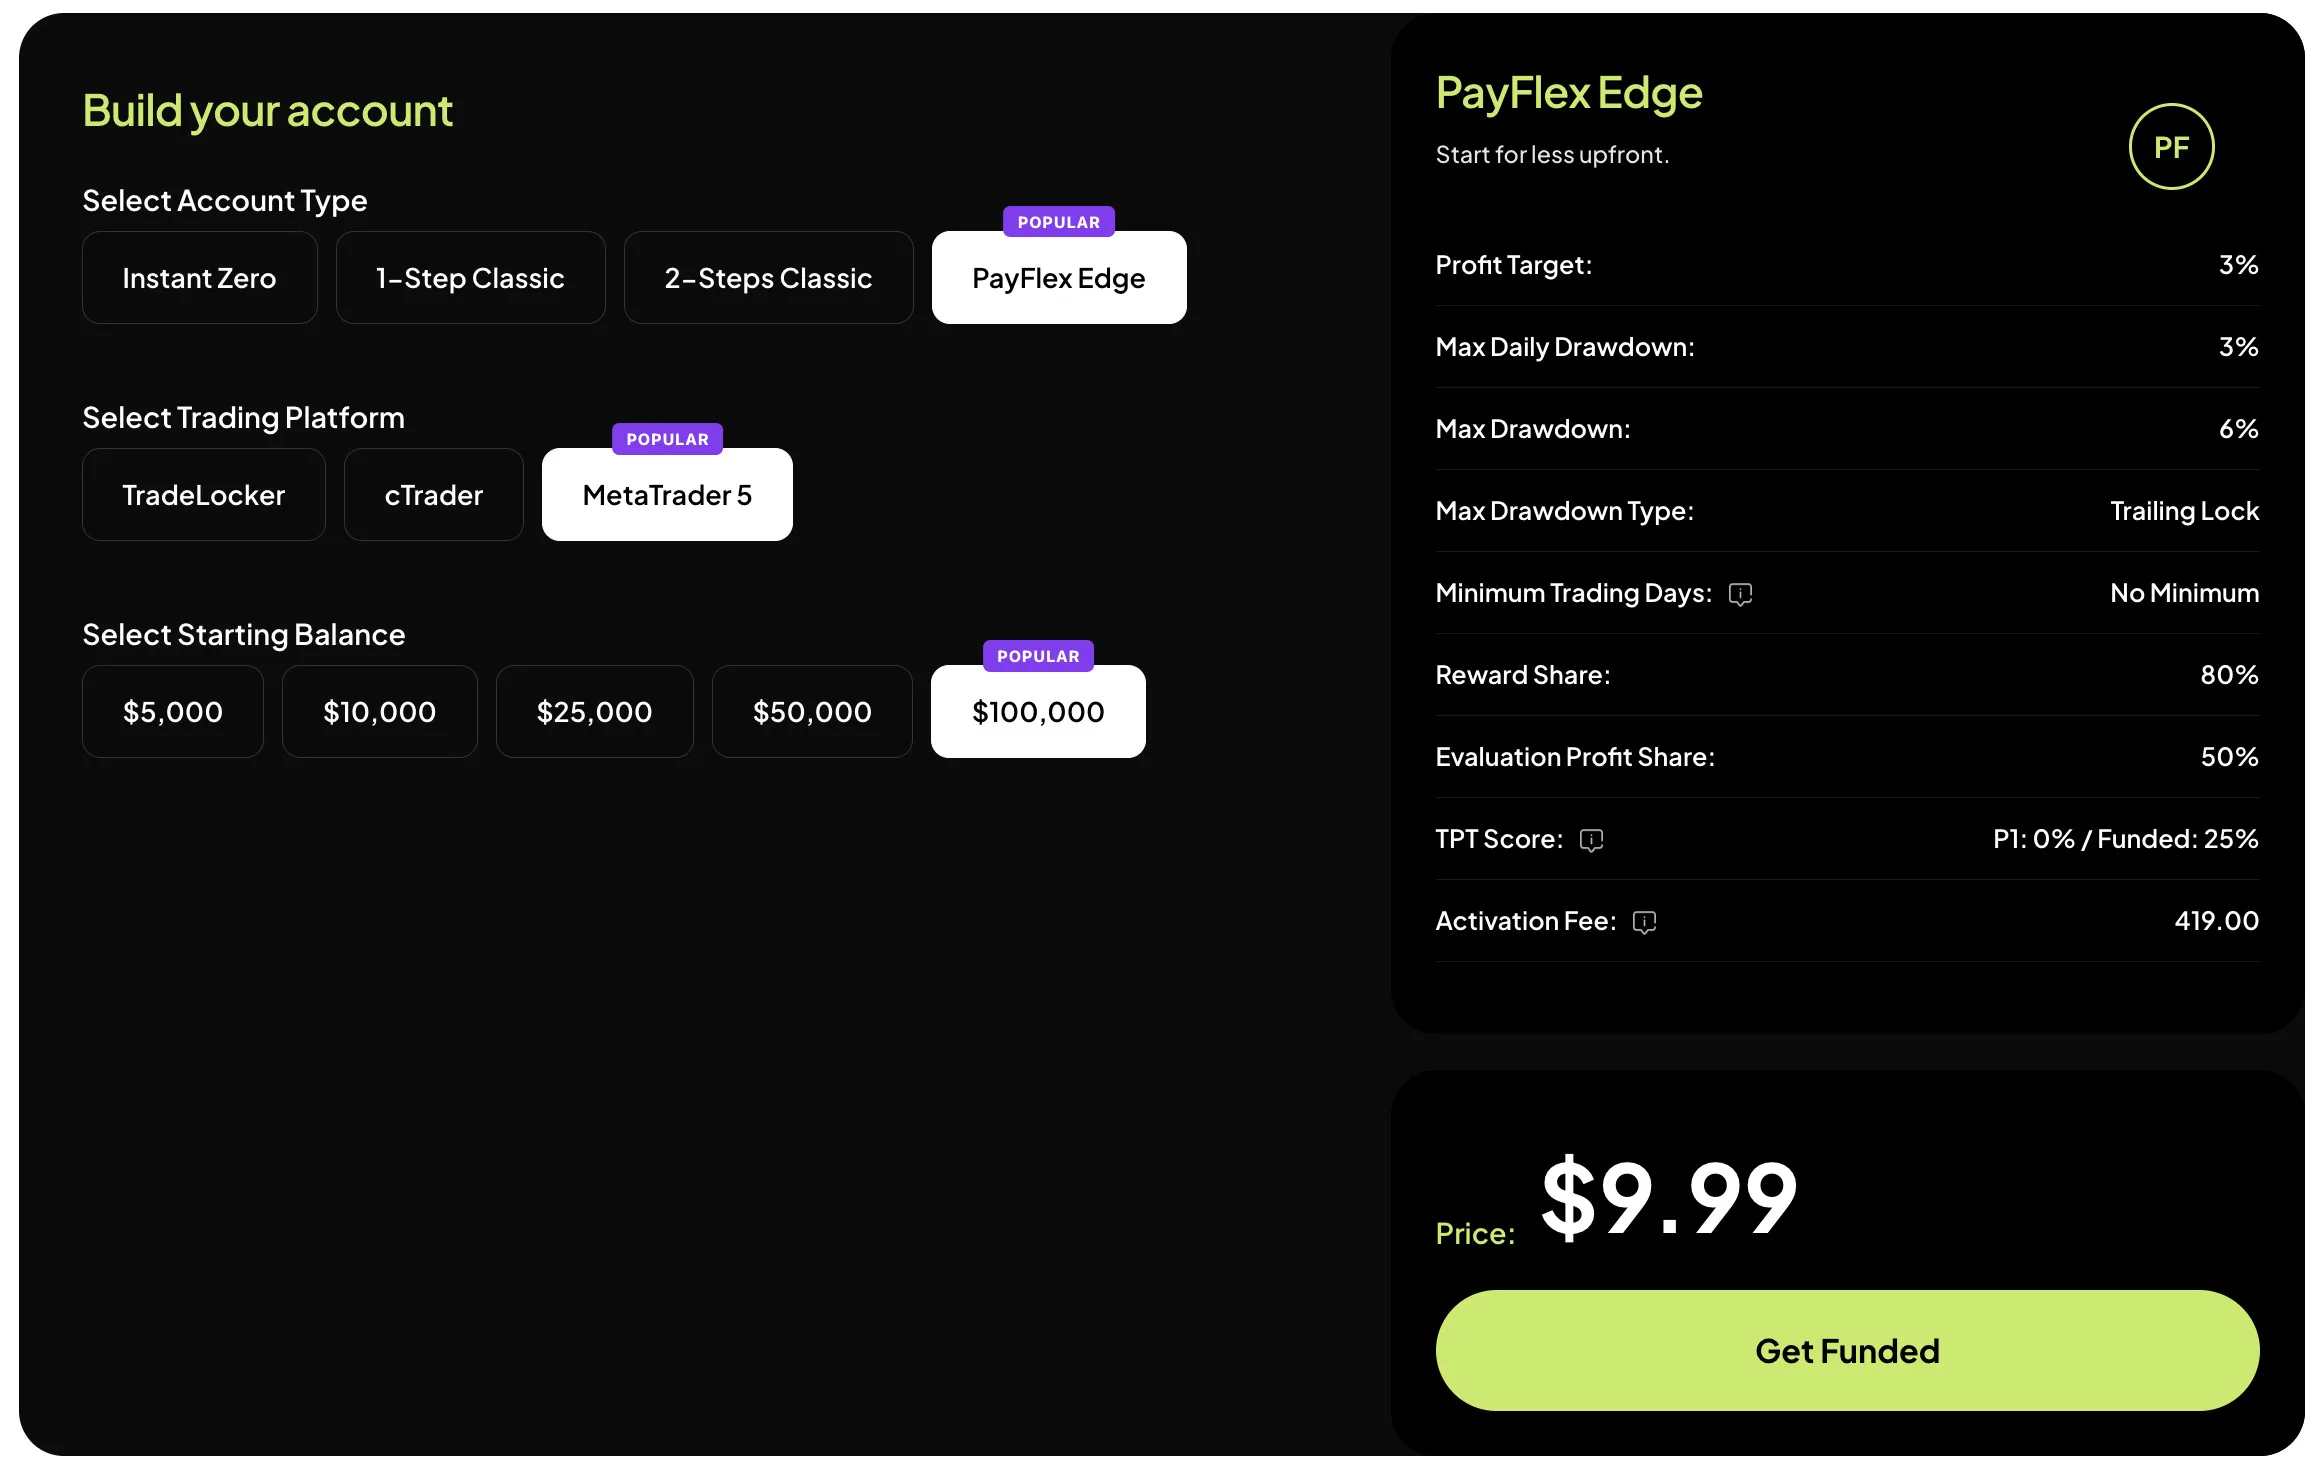Click the 50% evaluation profit share value

2229,757
